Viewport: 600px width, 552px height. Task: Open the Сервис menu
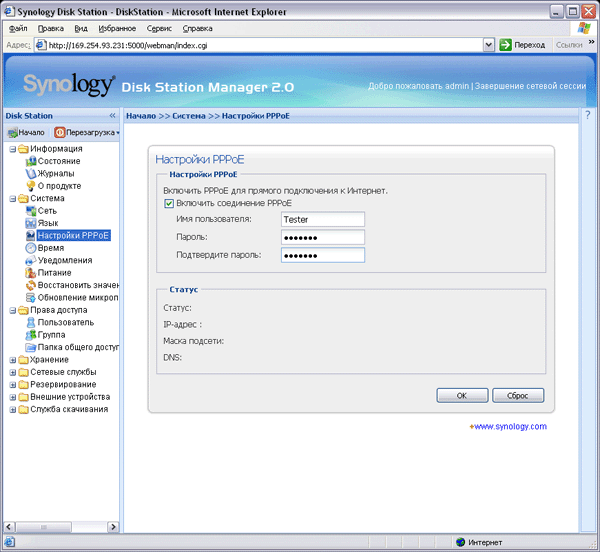159,28
